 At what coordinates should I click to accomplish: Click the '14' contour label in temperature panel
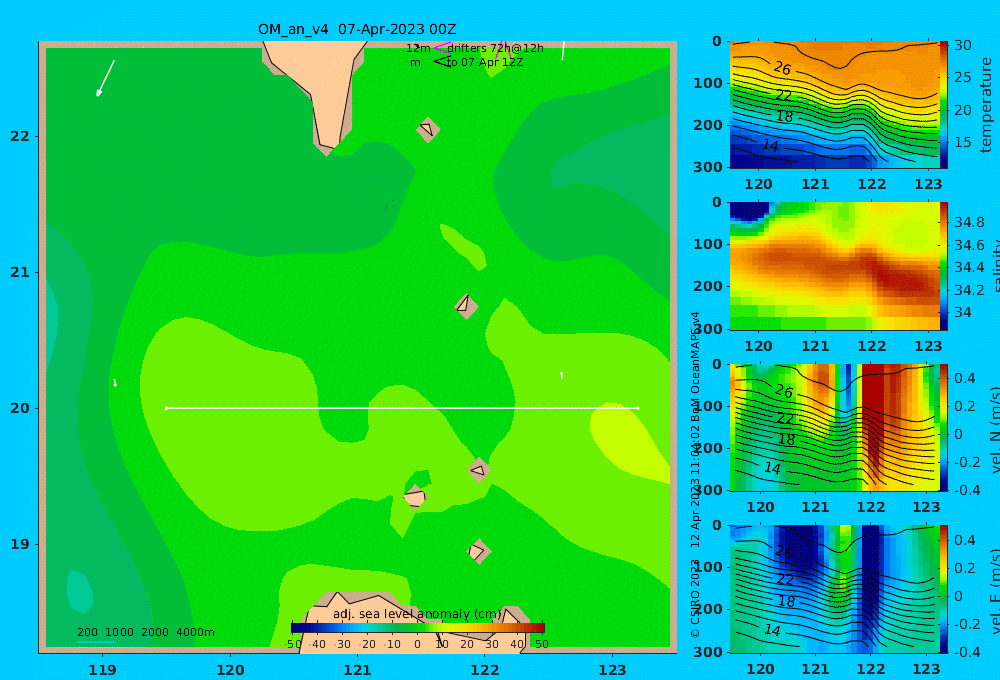click(770, 145)
